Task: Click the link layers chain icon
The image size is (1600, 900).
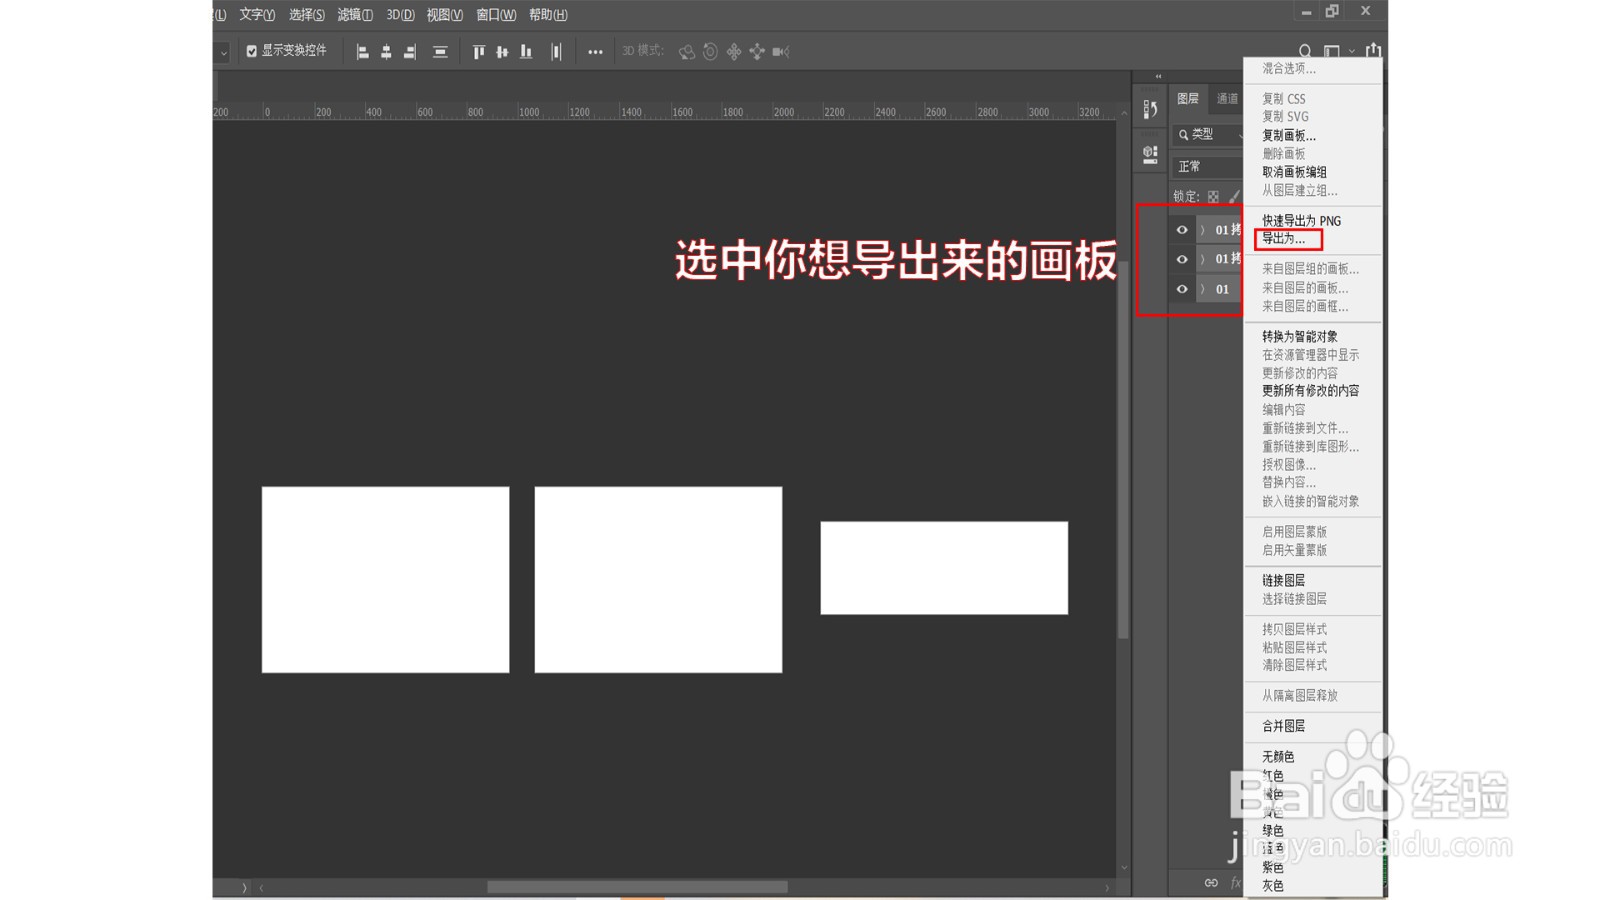Action: pos(1211,883)
